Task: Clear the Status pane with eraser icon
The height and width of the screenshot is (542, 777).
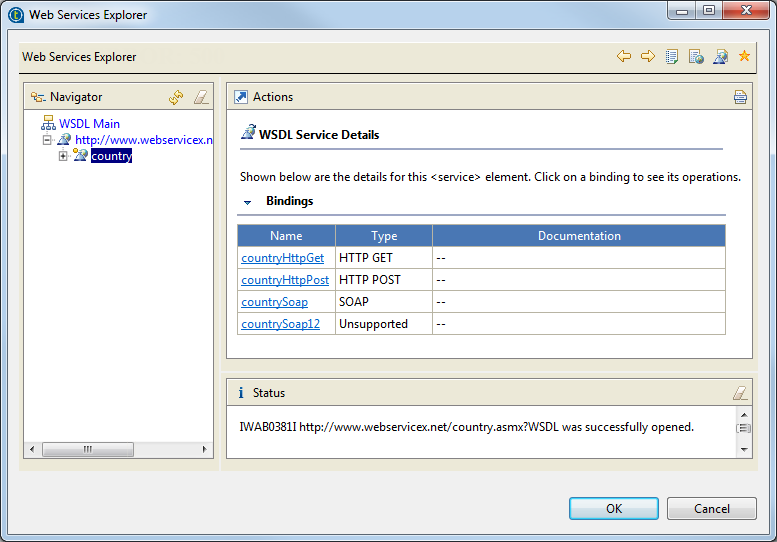Action: [x=740, y=393]
